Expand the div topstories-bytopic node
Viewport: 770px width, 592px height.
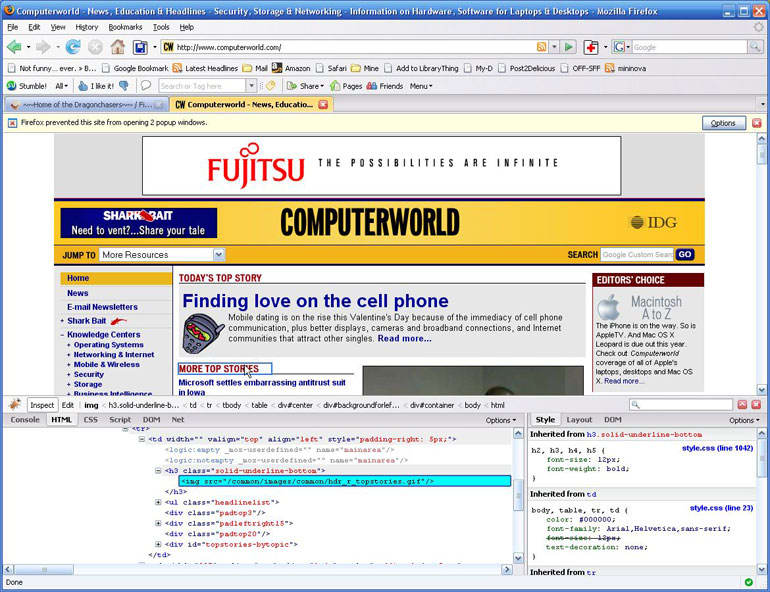(158, 544)
